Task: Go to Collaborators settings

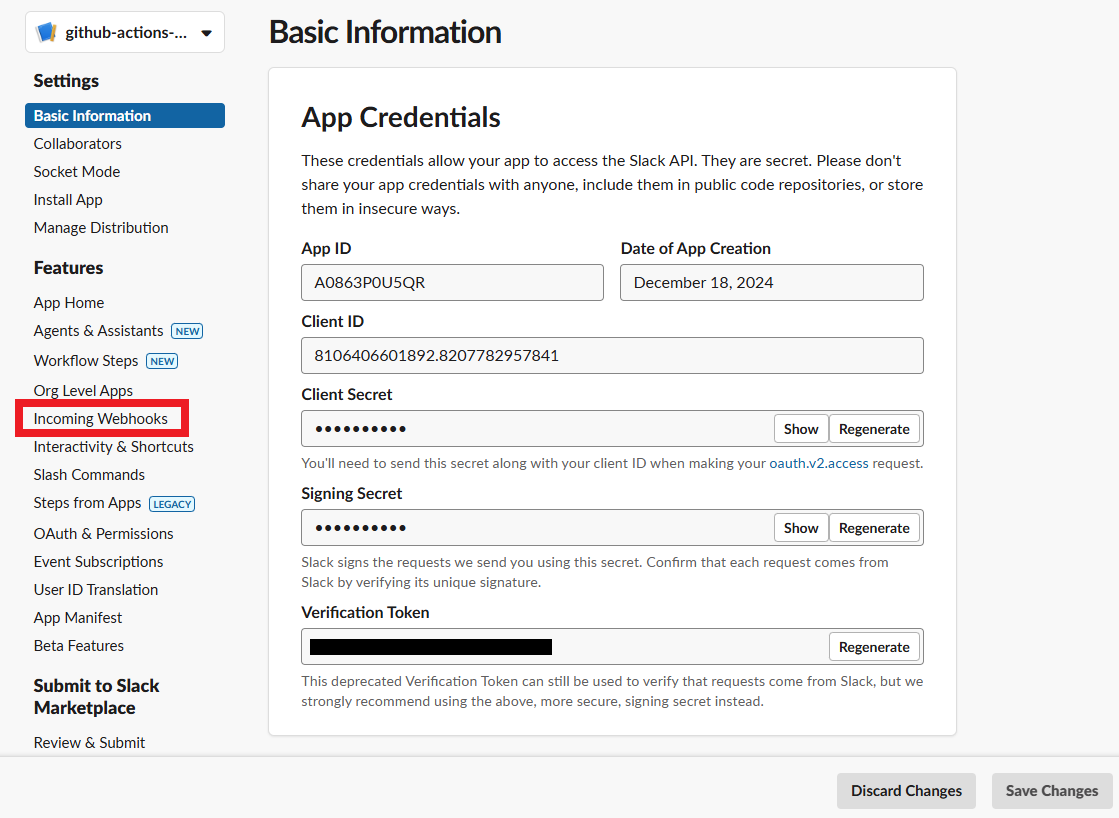Action: pos(78,143)
